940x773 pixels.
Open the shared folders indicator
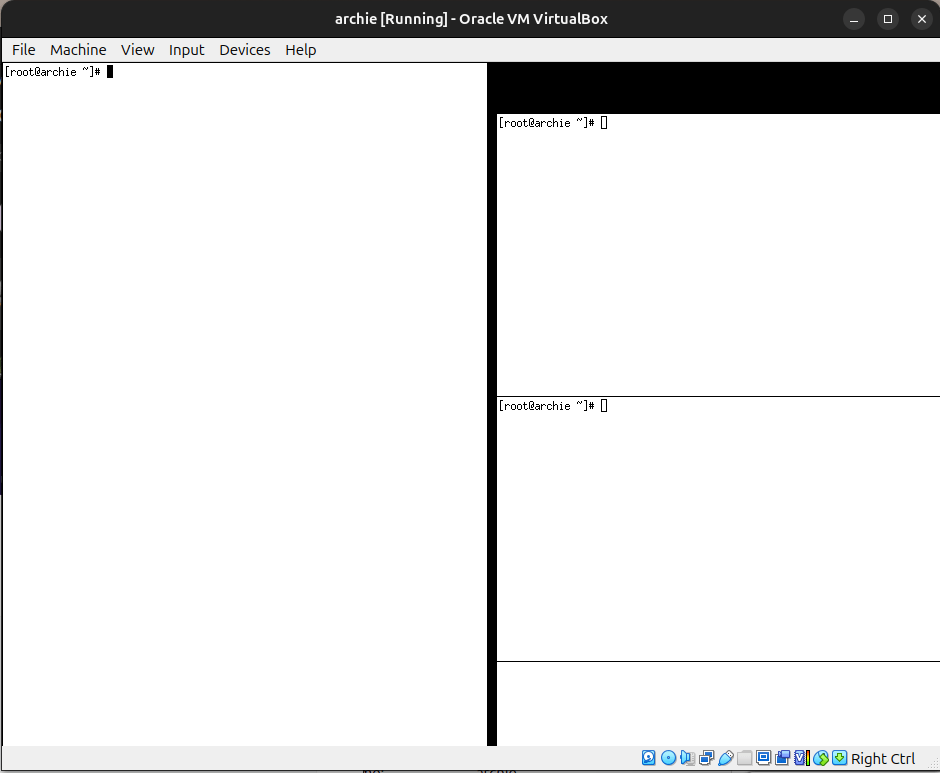[x=745, y=758]
